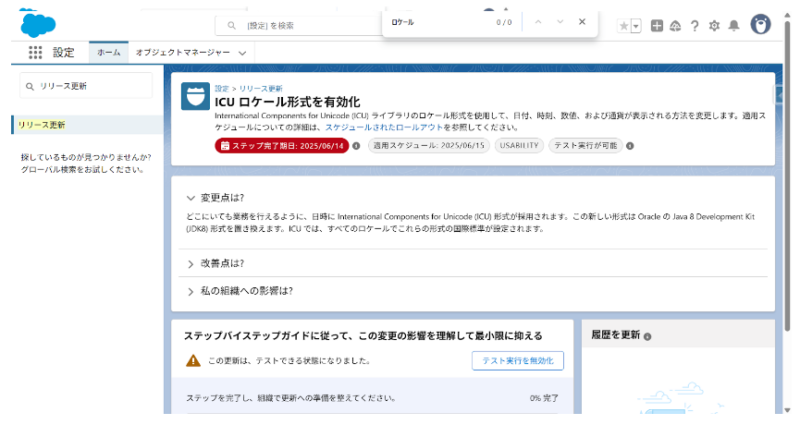Click the ICU ロケール形式を有効化 heading

point(287,102)
